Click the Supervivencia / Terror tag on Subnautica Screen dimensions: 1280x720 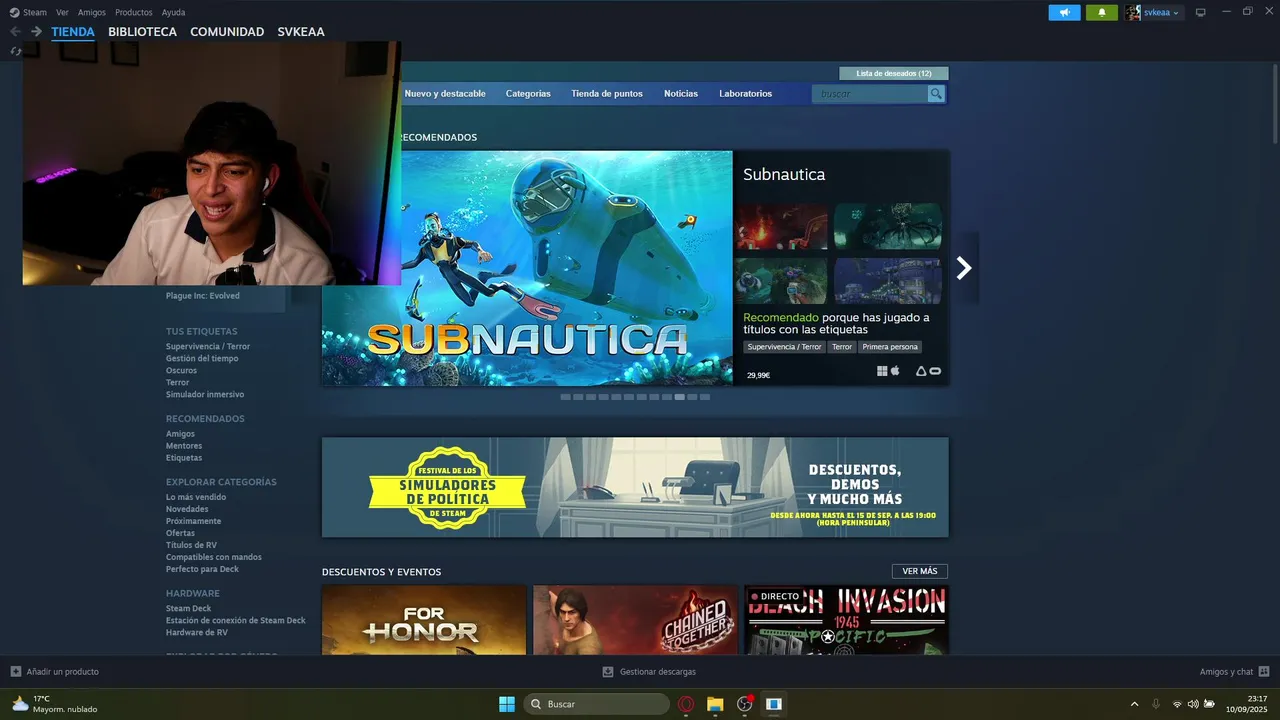coord(784,347)
